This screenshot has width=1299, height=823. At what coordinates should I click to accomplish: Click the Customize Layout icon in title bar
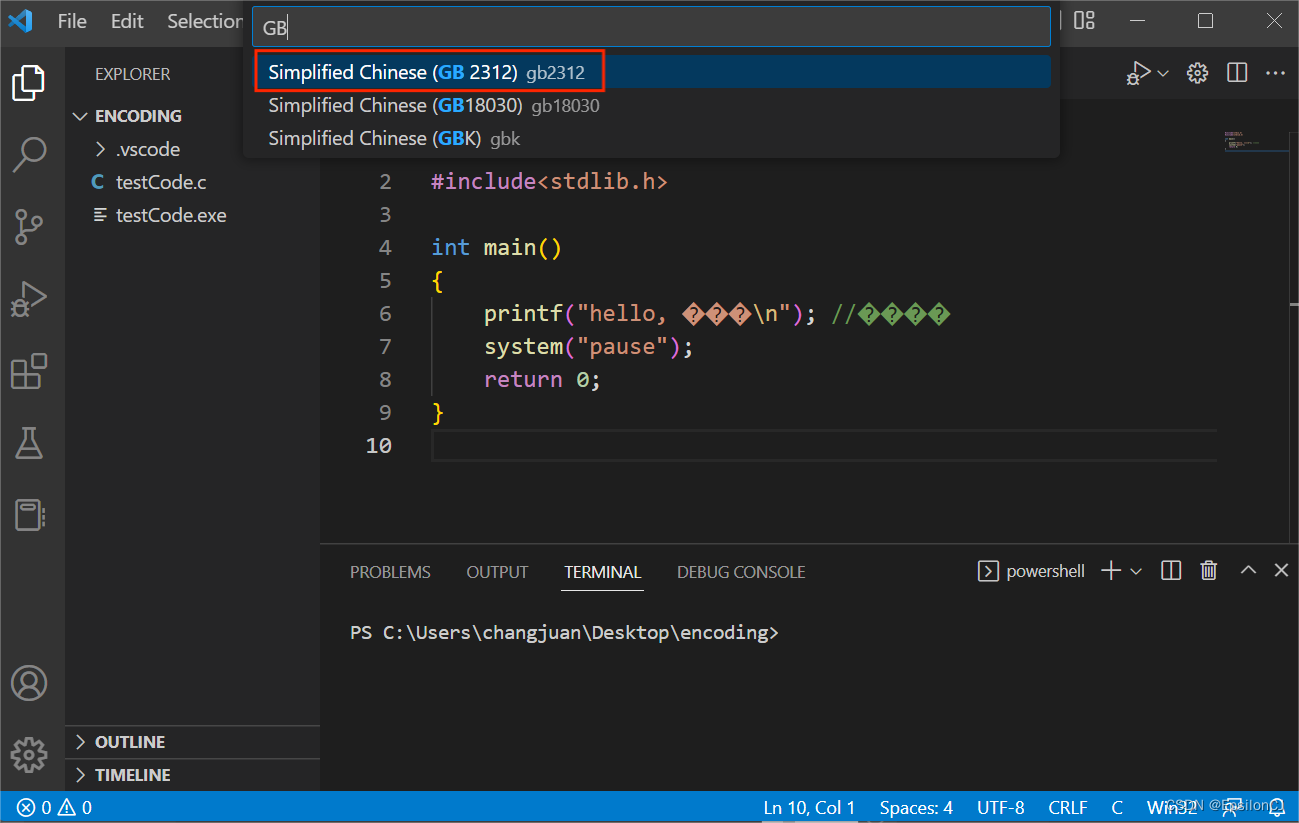1084,20
